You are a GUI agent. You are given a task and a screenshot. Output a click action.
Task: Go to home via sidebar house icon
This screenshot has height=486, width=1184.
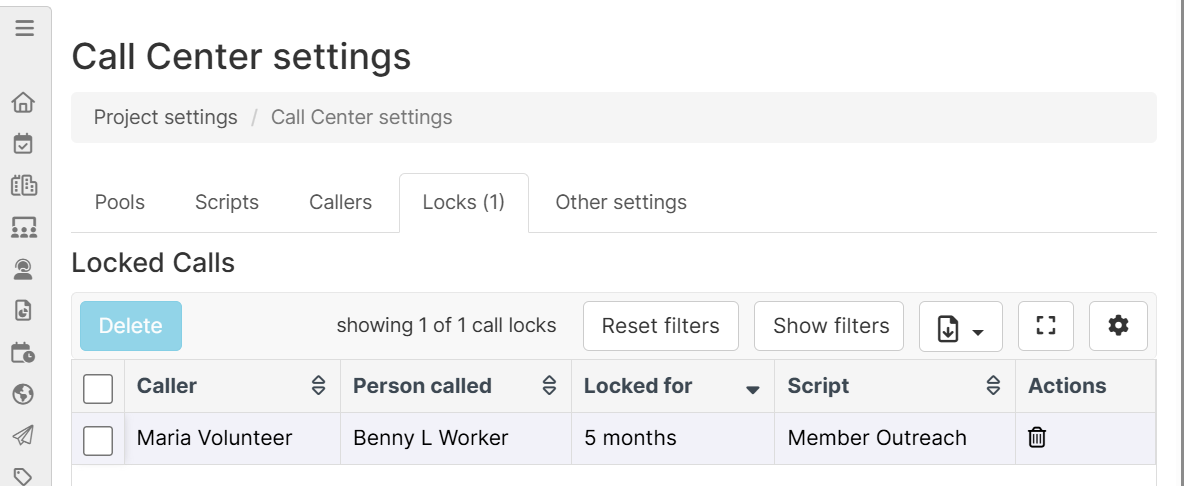tap(23, 102)
